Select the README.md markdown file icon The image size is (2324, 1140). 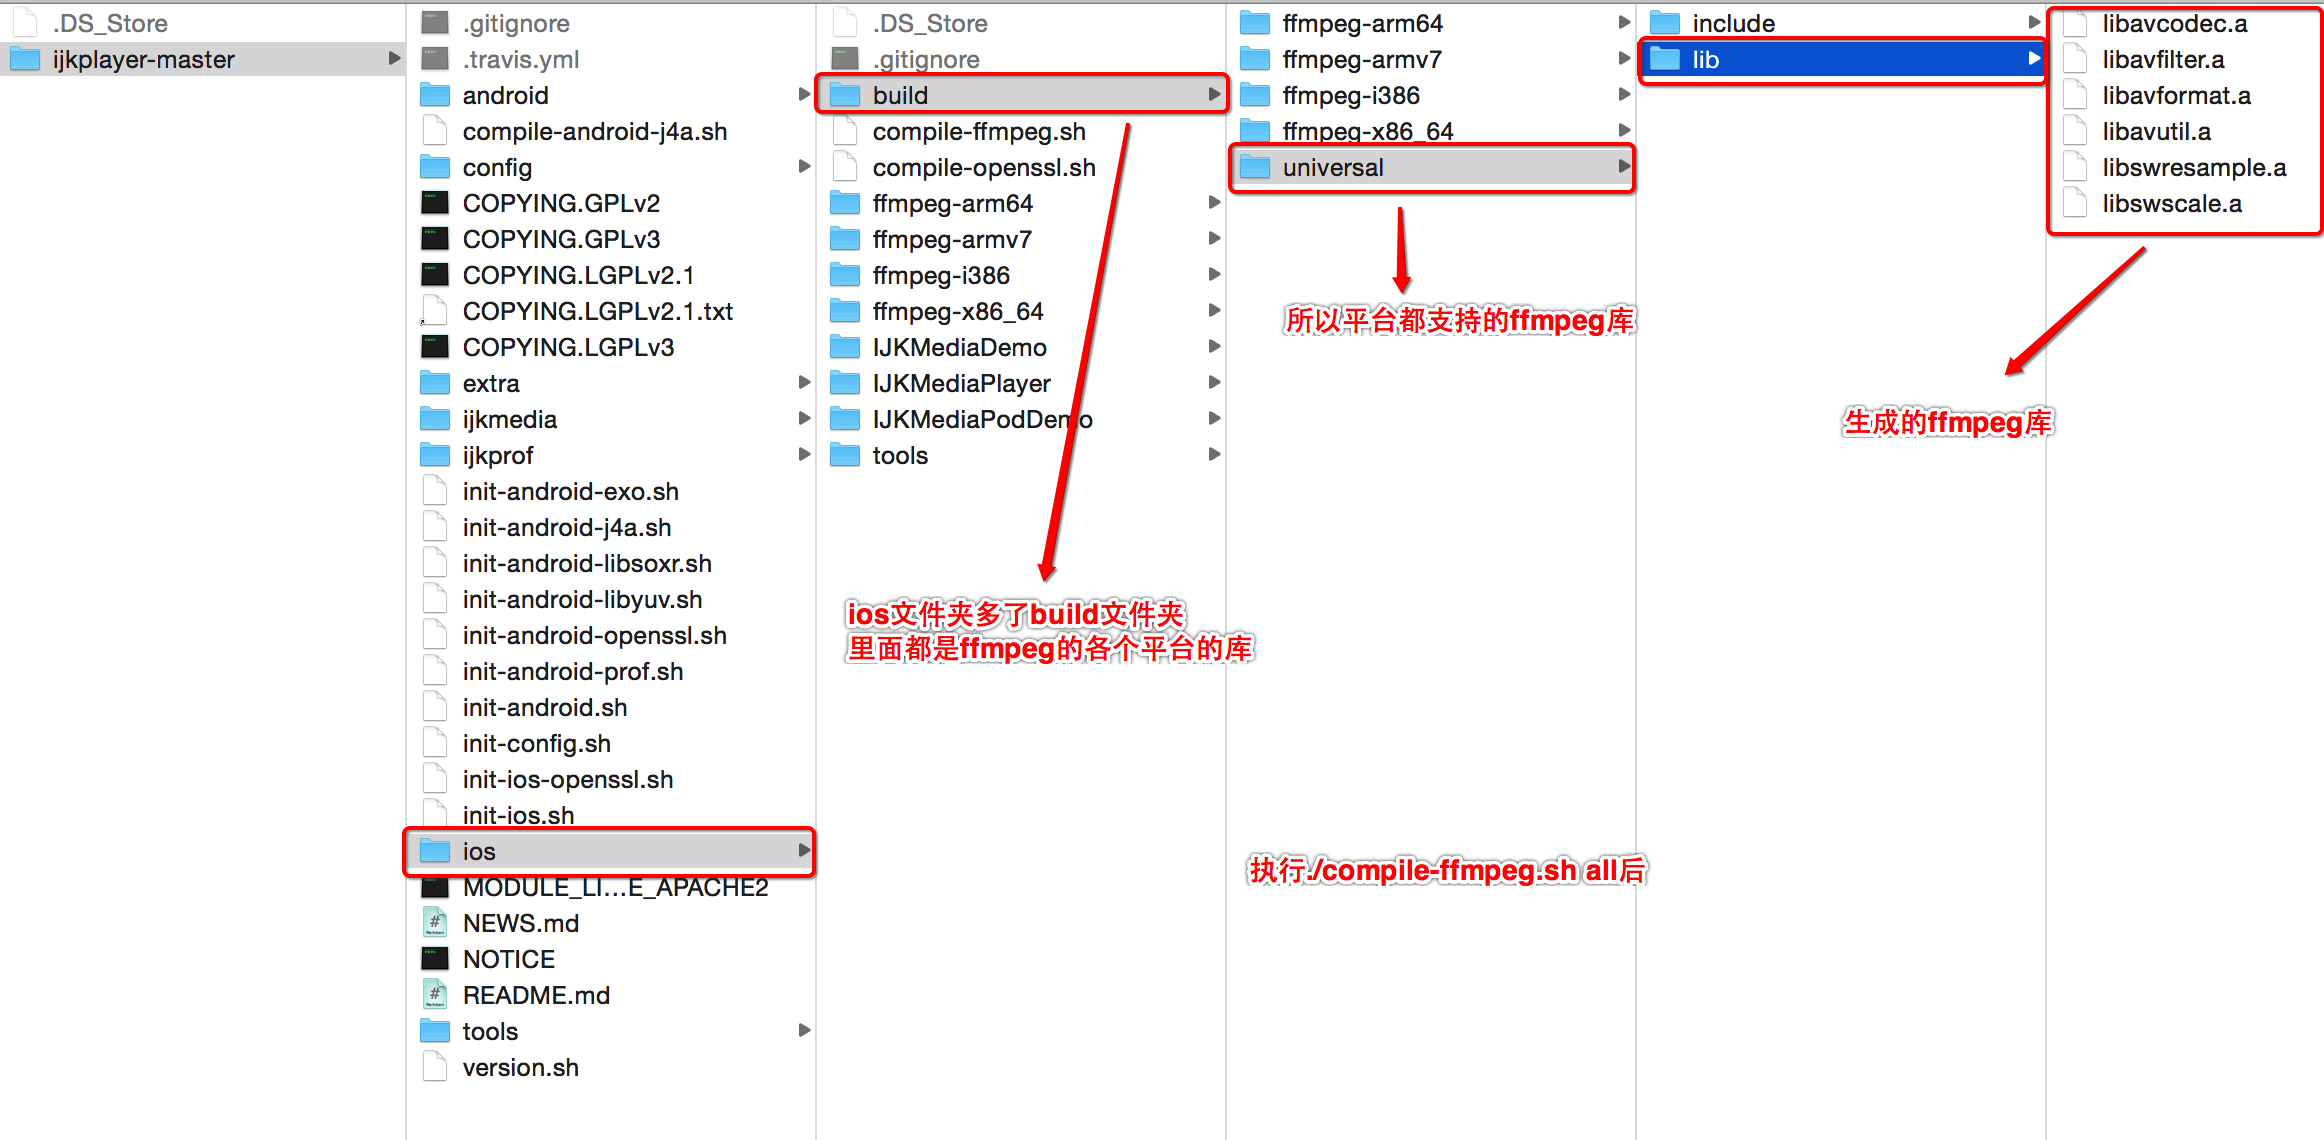click(435, 995)
